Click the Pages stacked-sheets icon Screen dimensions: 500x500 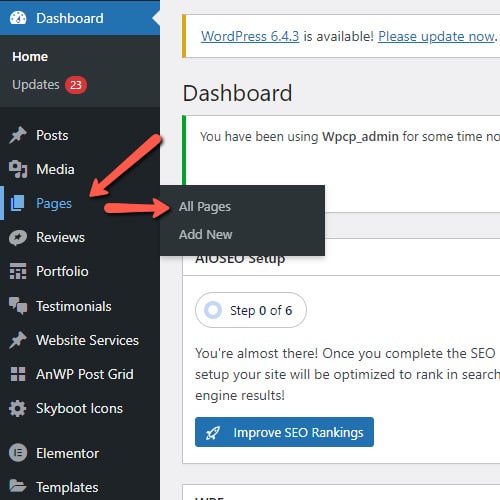click(x=17, y=203)
